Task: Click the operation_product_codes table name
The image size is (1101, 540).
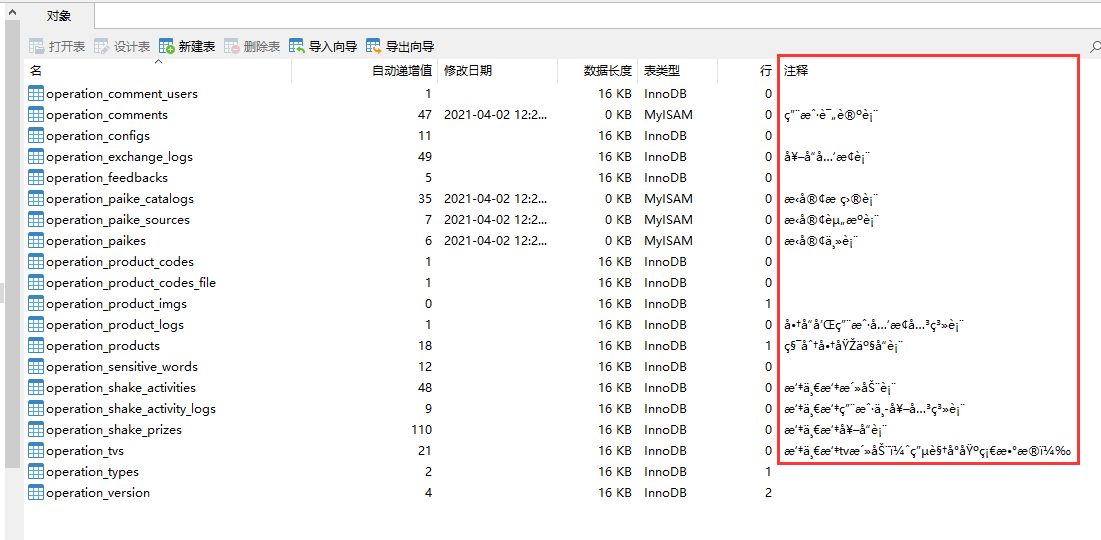Action: pos(120,262)
